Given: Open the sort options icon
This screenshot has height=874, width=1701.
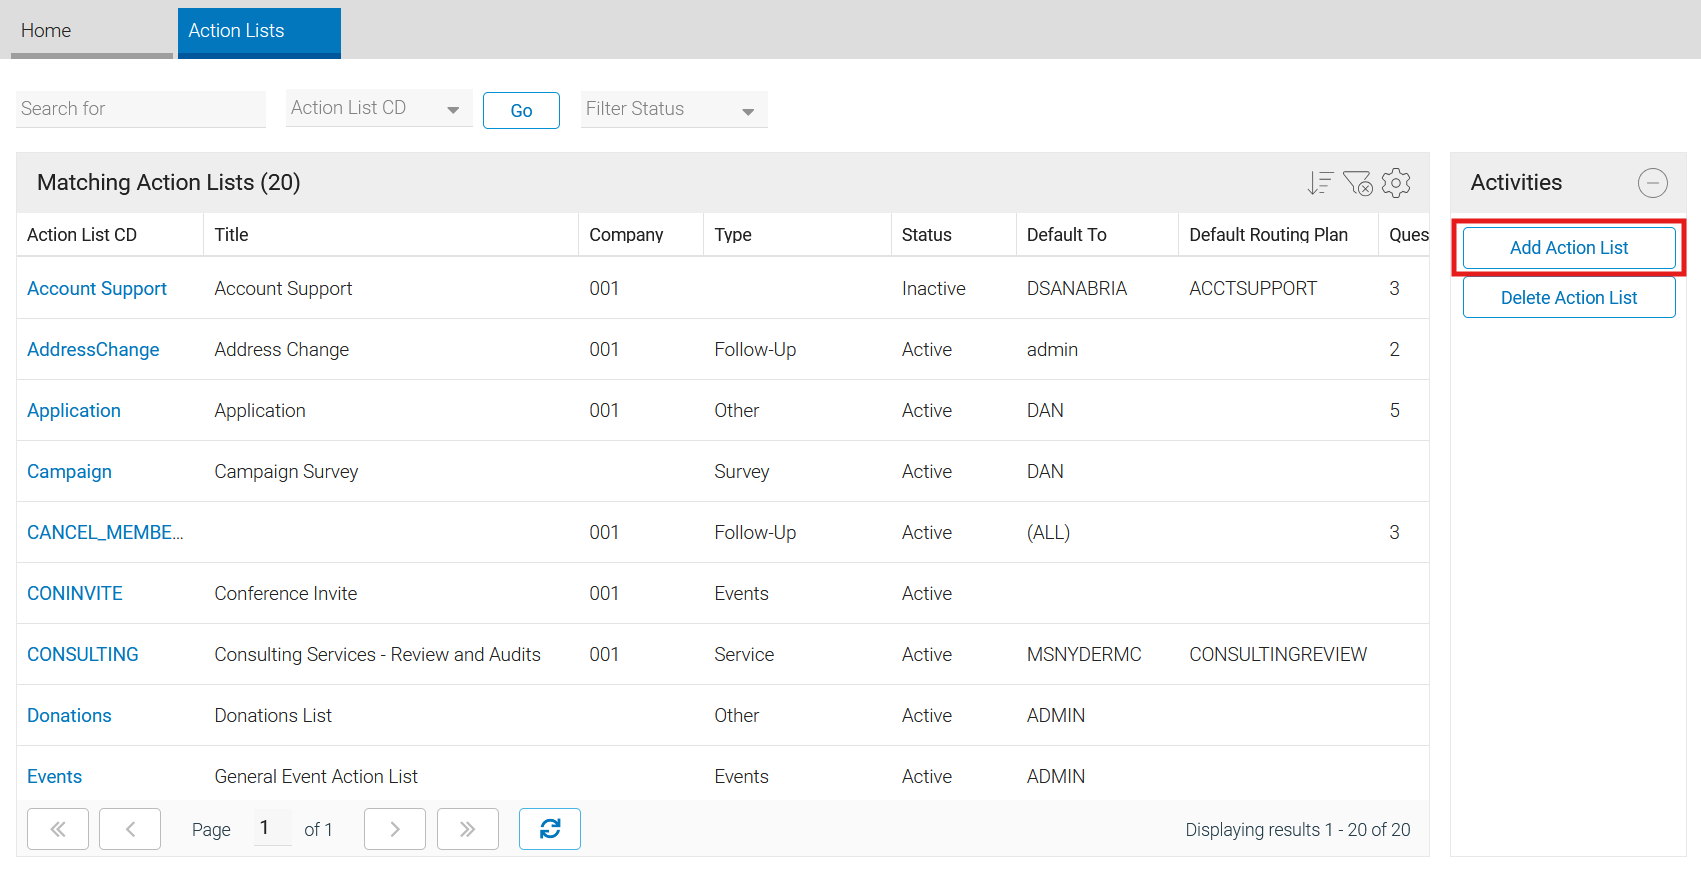Looking at the screenshot, I should pos(1320,183).
